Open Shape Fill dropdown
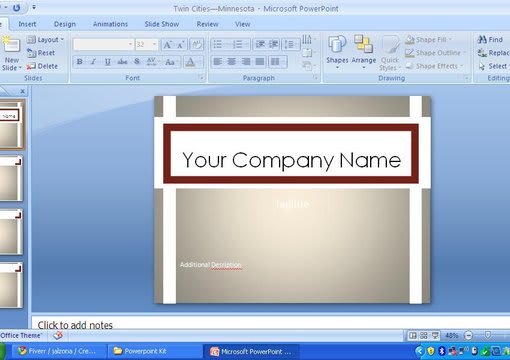The width and height of the screenshot is (510, 360). [x=429, y=40]
